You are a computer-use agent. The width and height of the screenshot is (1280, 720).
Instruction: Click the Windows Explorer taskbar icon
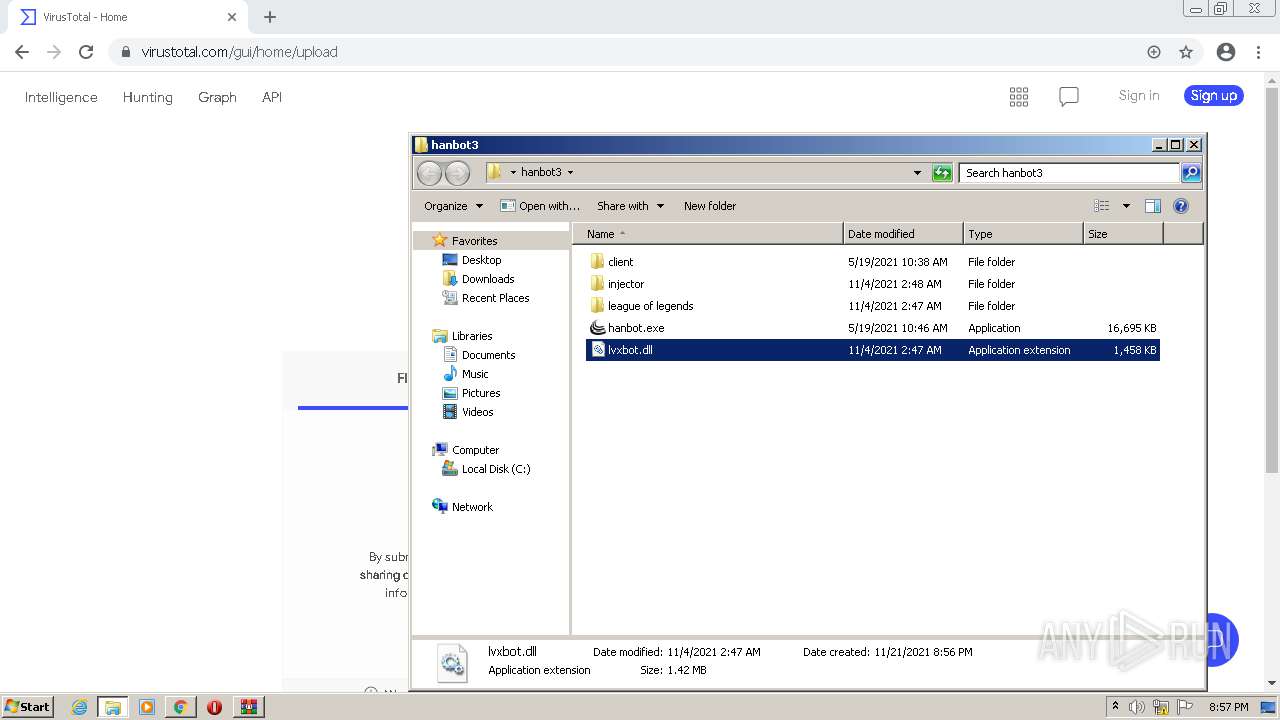coord(113,707)
